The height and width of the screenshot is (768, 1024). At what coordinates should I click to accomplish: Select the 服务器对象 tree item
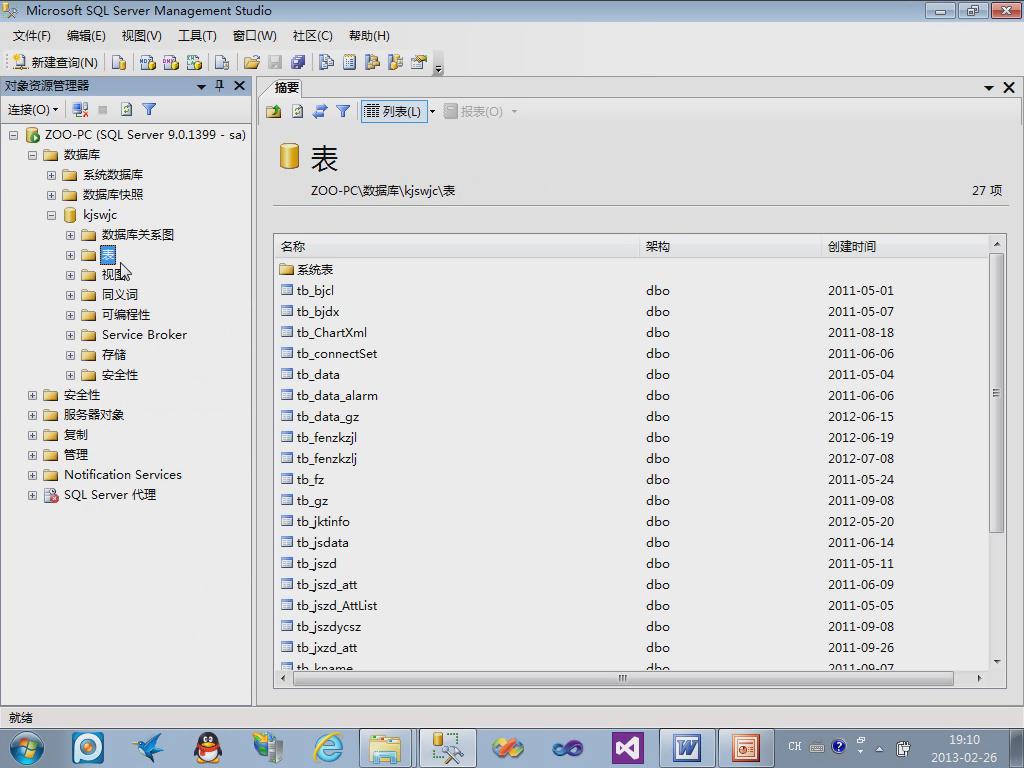(x=94, y=415)
